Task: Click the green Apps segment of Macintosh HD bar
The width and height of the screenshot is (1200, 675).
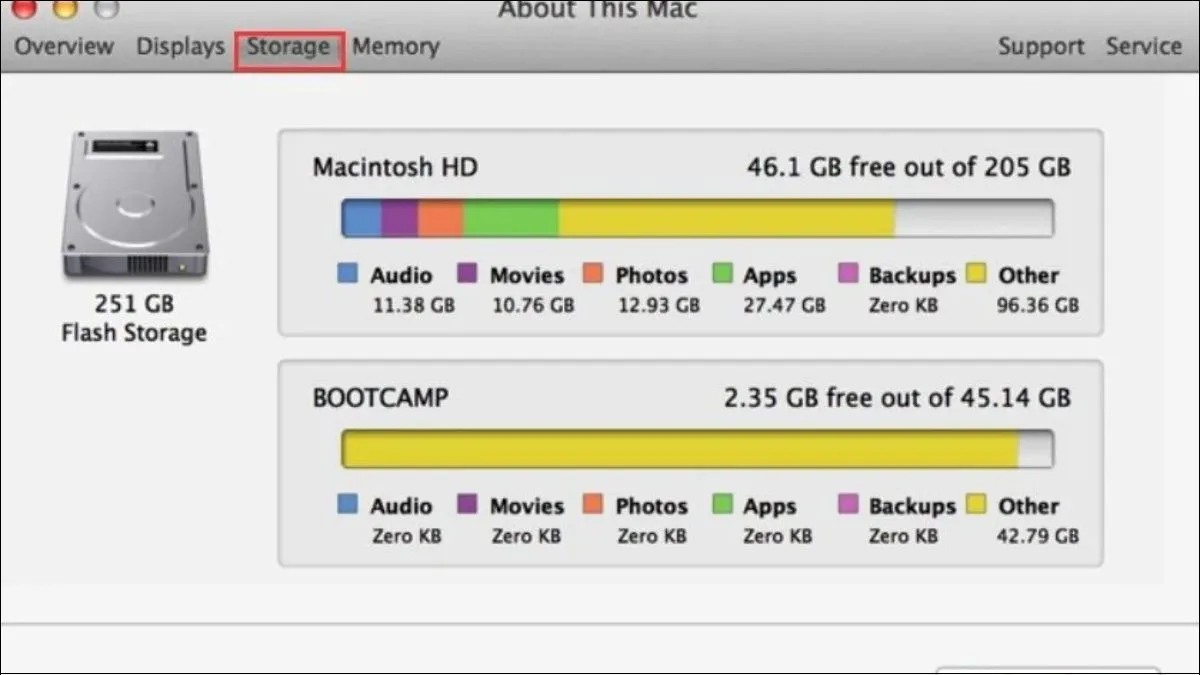Action: (x=510, y=218)
